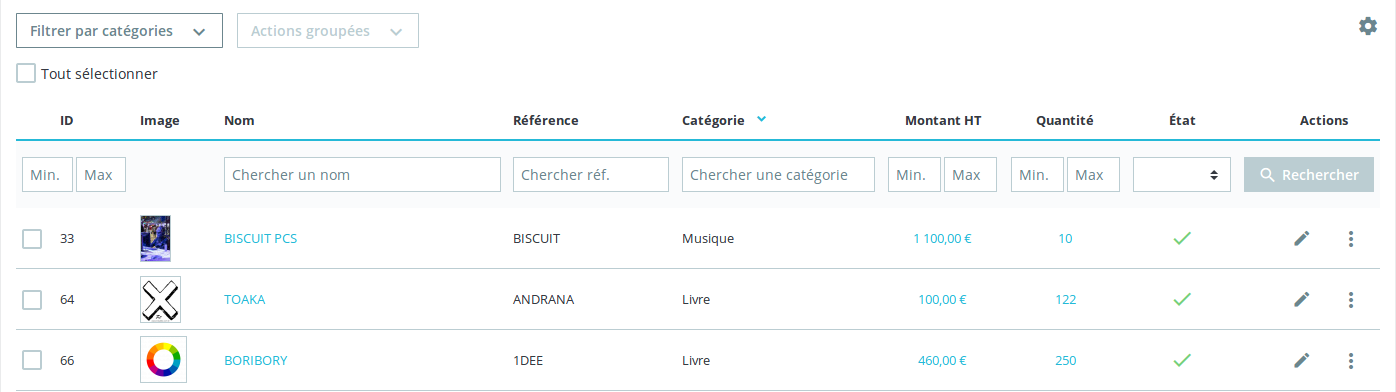Open the État filter select box

click(1182, 175)
